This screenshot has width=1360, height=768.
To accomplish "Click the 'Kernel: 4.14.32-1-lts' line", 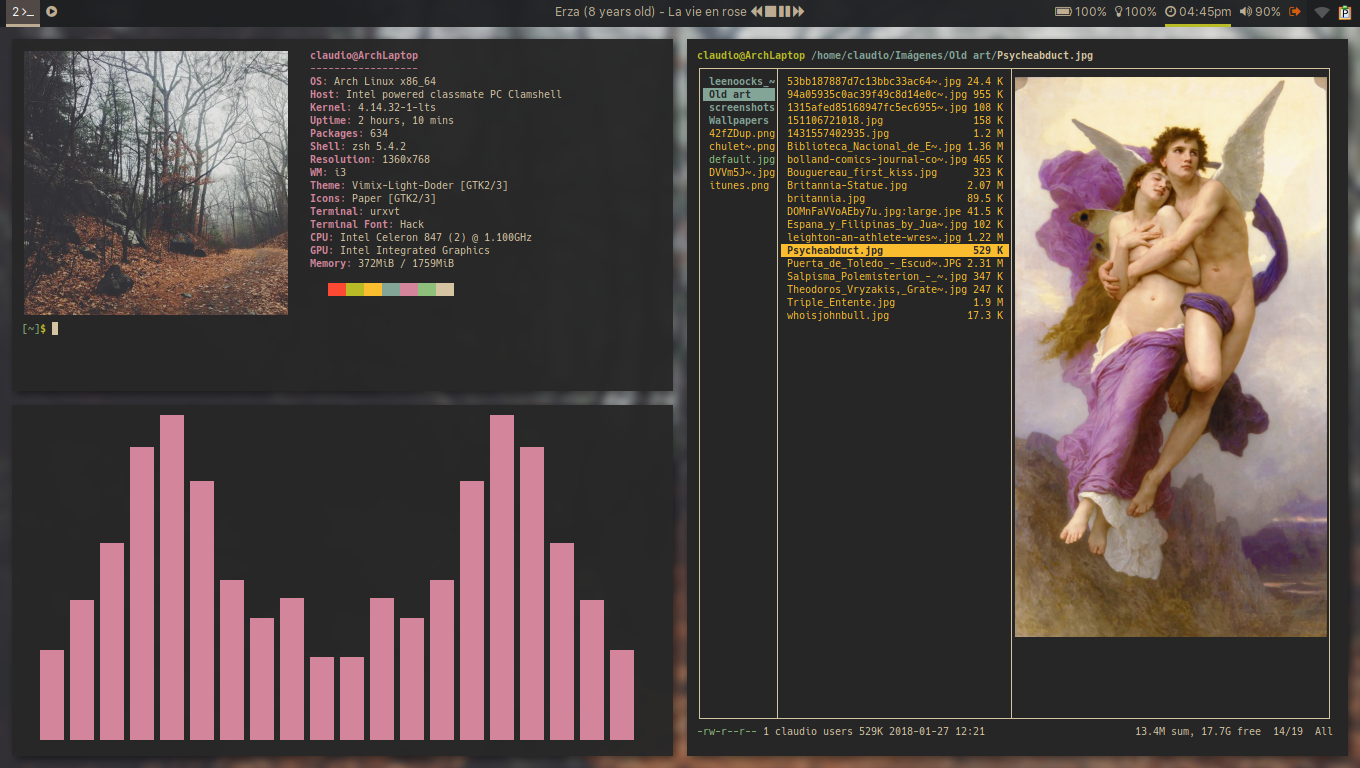I will [373, 107].
